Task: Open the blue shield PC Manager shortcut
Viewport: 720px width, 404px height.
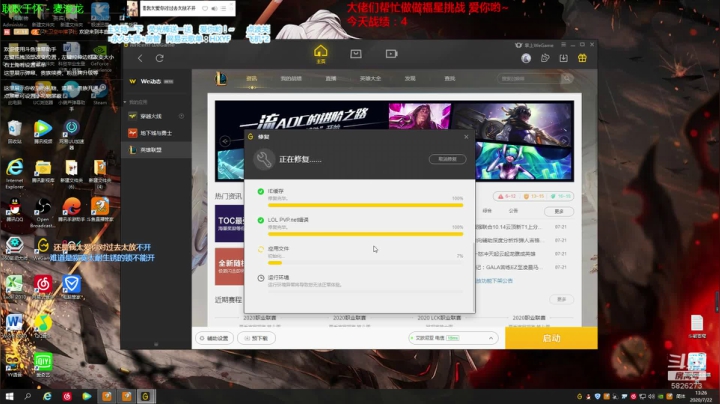Action: [71, 287]
